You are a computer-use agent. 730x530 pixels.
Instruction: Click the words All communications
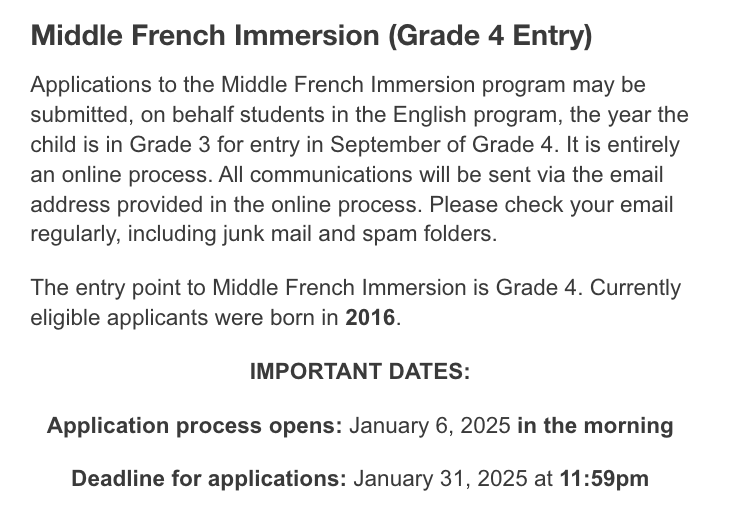click(315, 175)
